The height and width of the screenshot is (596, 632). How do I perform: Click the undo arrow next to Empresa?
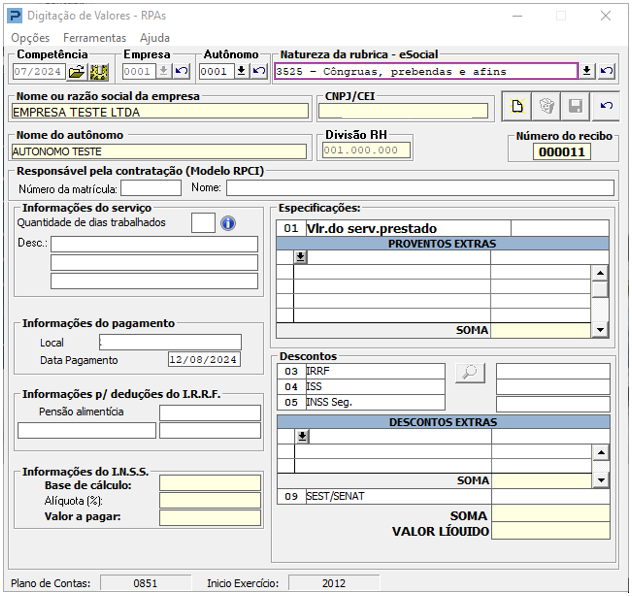pyautogui.click(x=181, y=71)
